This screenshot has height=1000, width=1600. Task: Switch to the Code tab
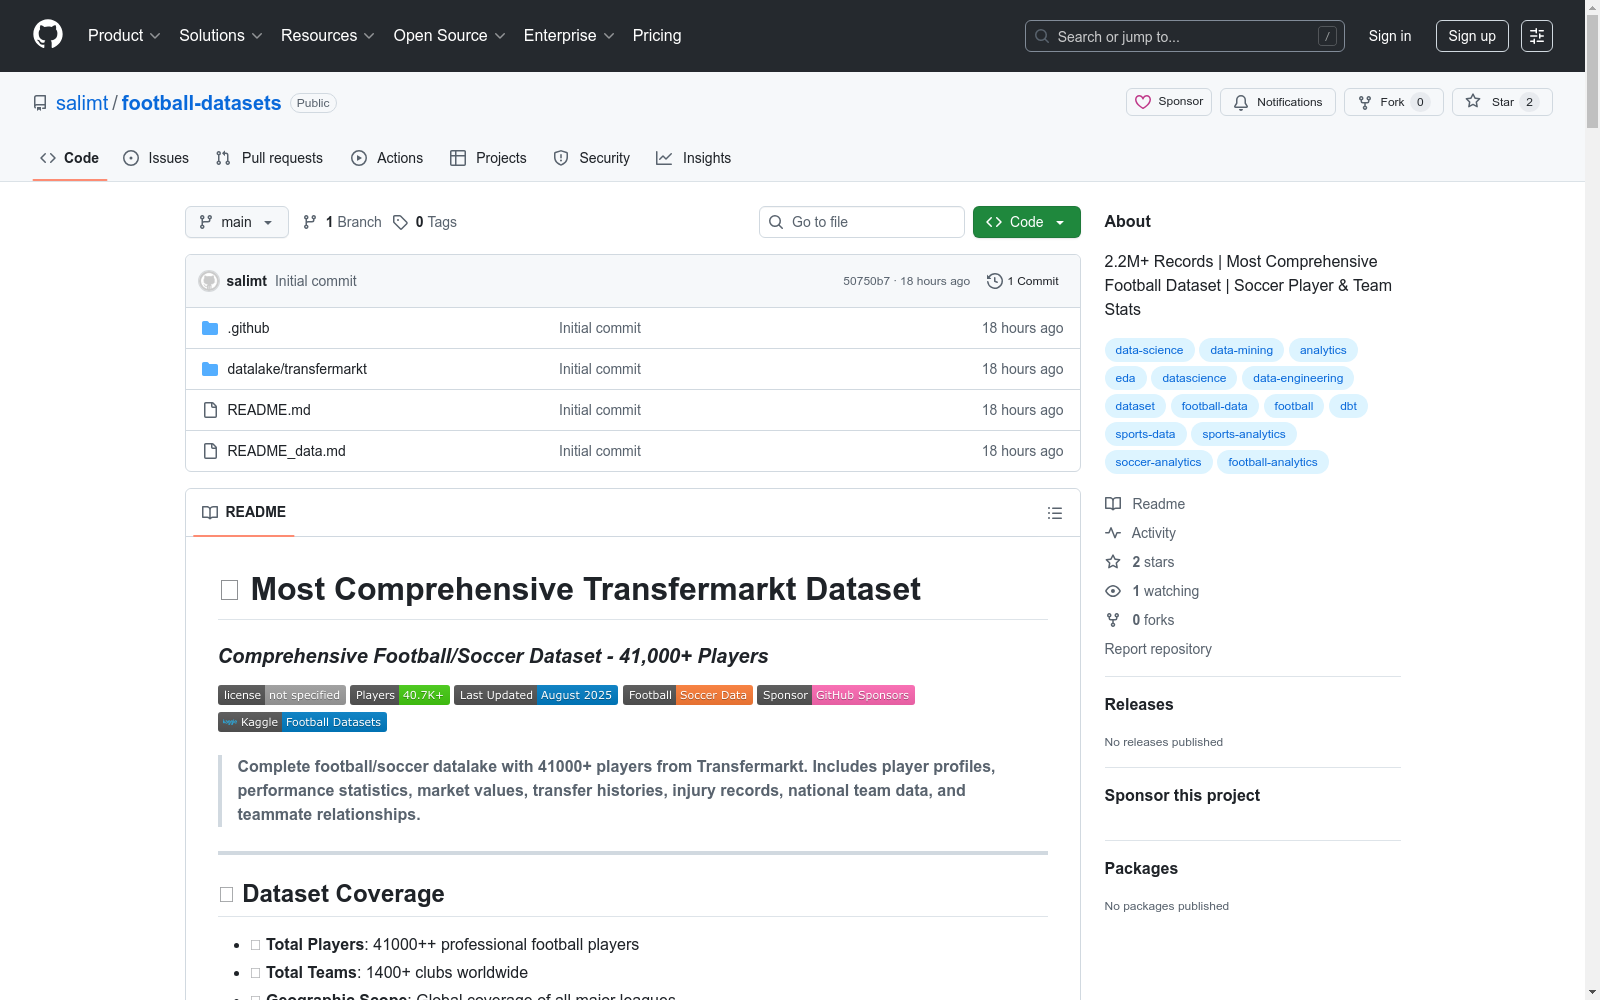pyautogui.click(x=69, y=158)
